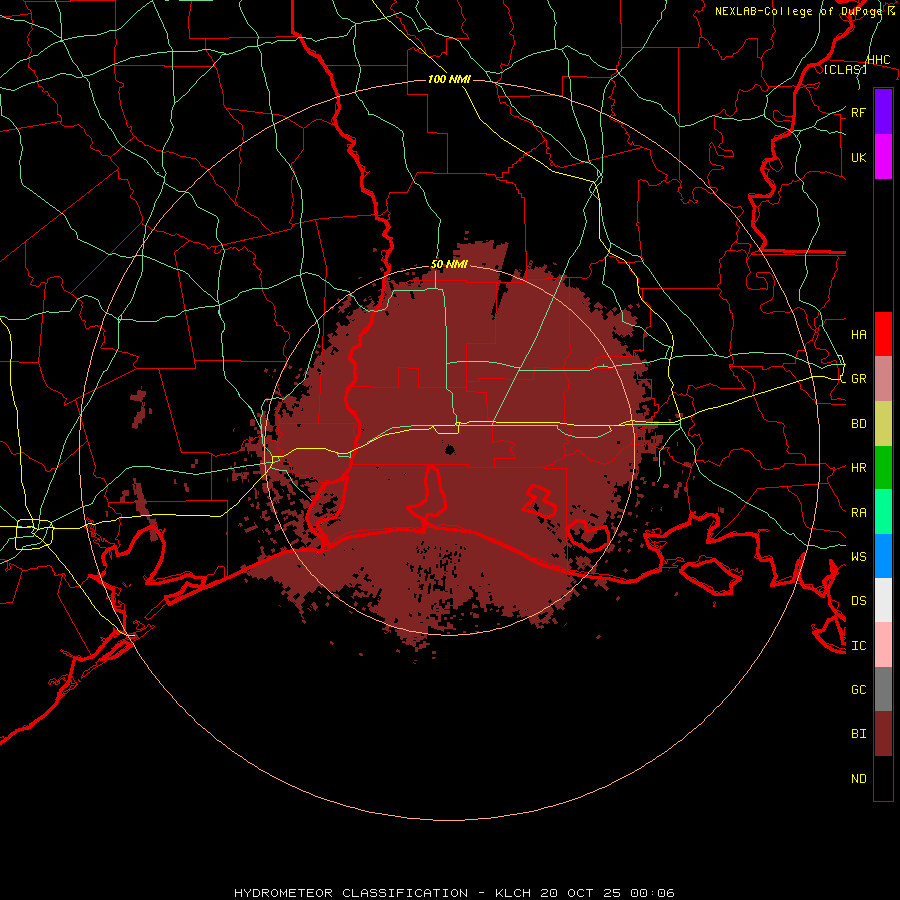Image resolution: width=900 pixels, height=900 pixels.
Task: Click the "HYDROMETEOR CLASSIFICATION - KLCH" caption
Action: [385, 893]
